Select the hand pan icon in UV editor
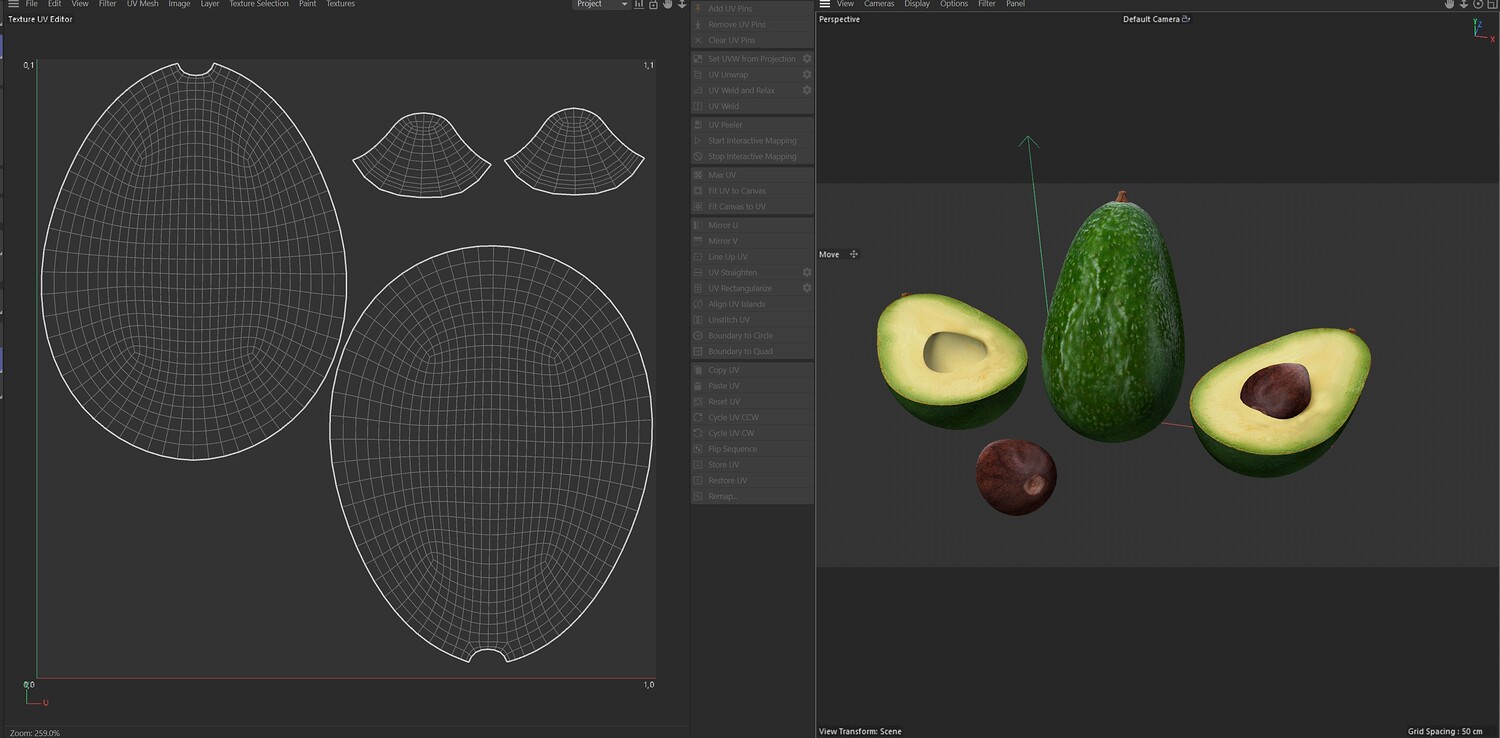Screen dimensions: 1500x738 pos(667,4)
